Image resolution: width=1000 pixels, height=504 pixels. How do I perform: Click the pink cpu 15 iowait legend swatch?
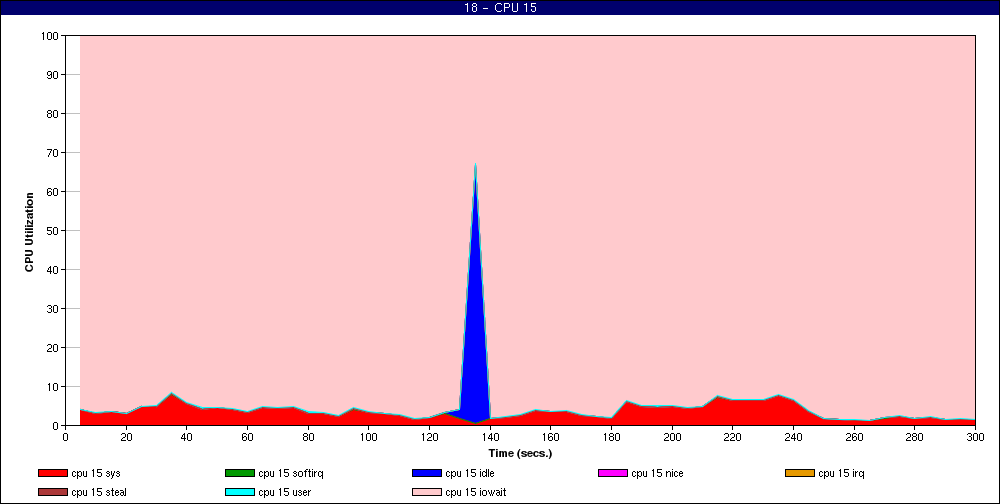(427, 493)
